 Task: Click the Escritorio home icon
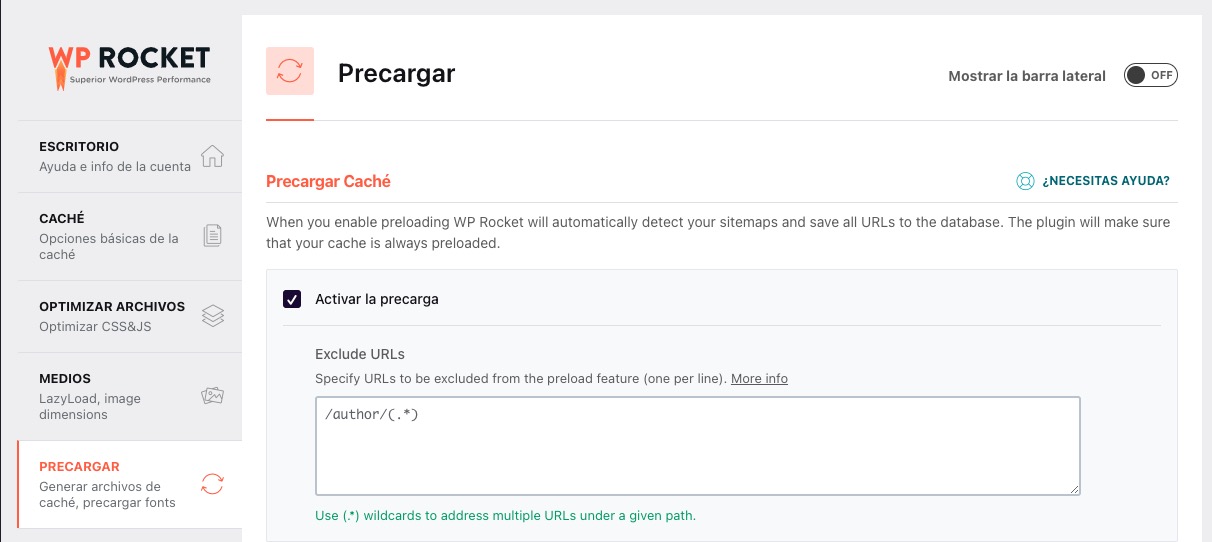pos(212,156)
